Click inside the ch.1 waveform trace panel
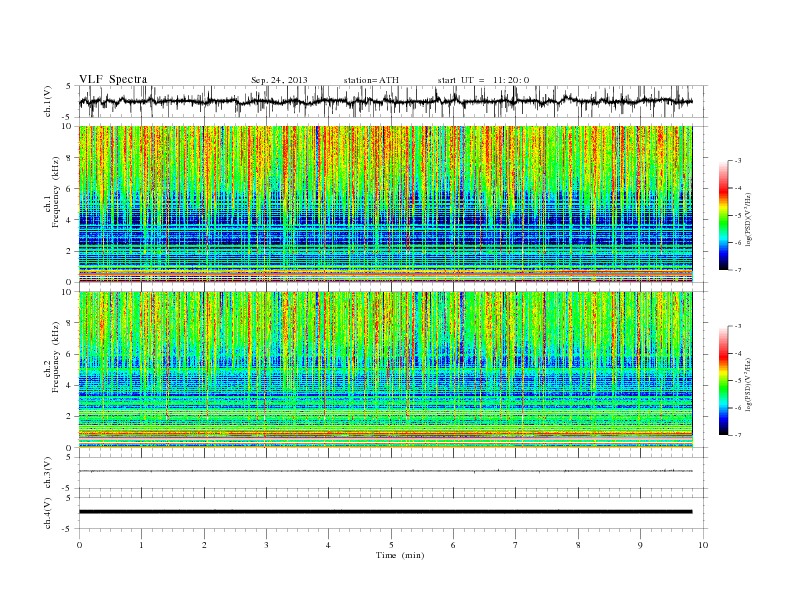 [393, 101]
